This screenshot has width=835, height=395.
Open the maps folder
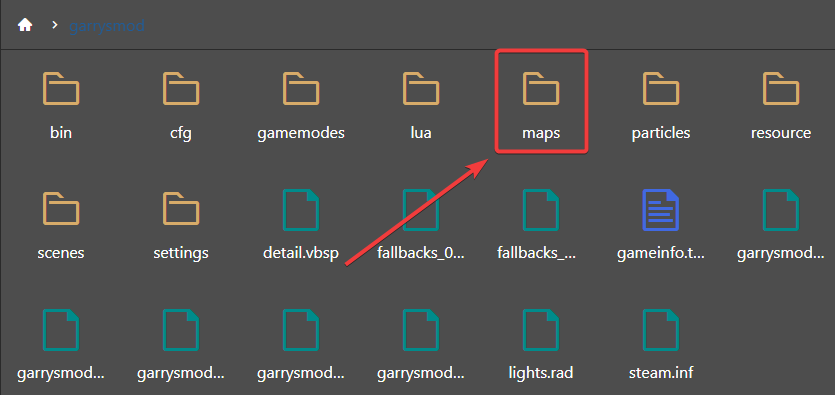pos(541,106)
